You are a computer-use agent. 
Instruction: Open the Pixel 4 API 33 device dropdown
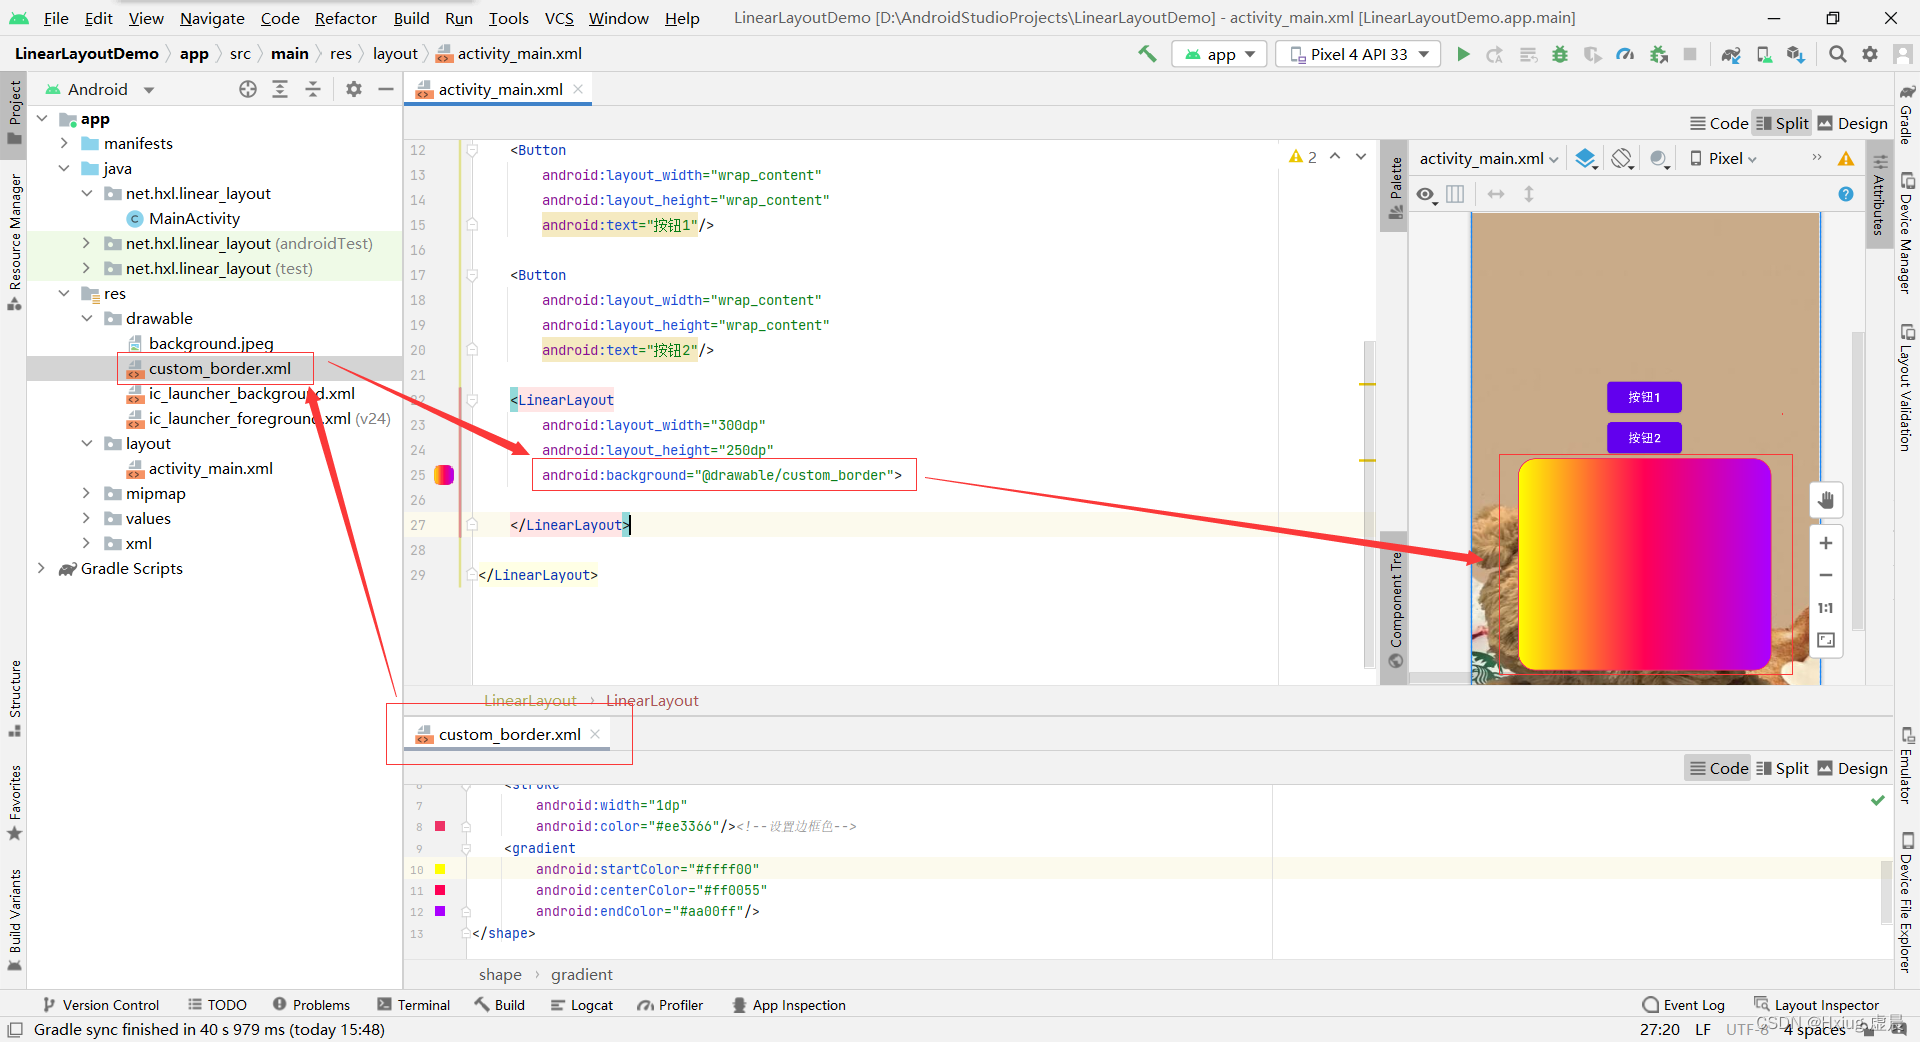point(1358,54)
